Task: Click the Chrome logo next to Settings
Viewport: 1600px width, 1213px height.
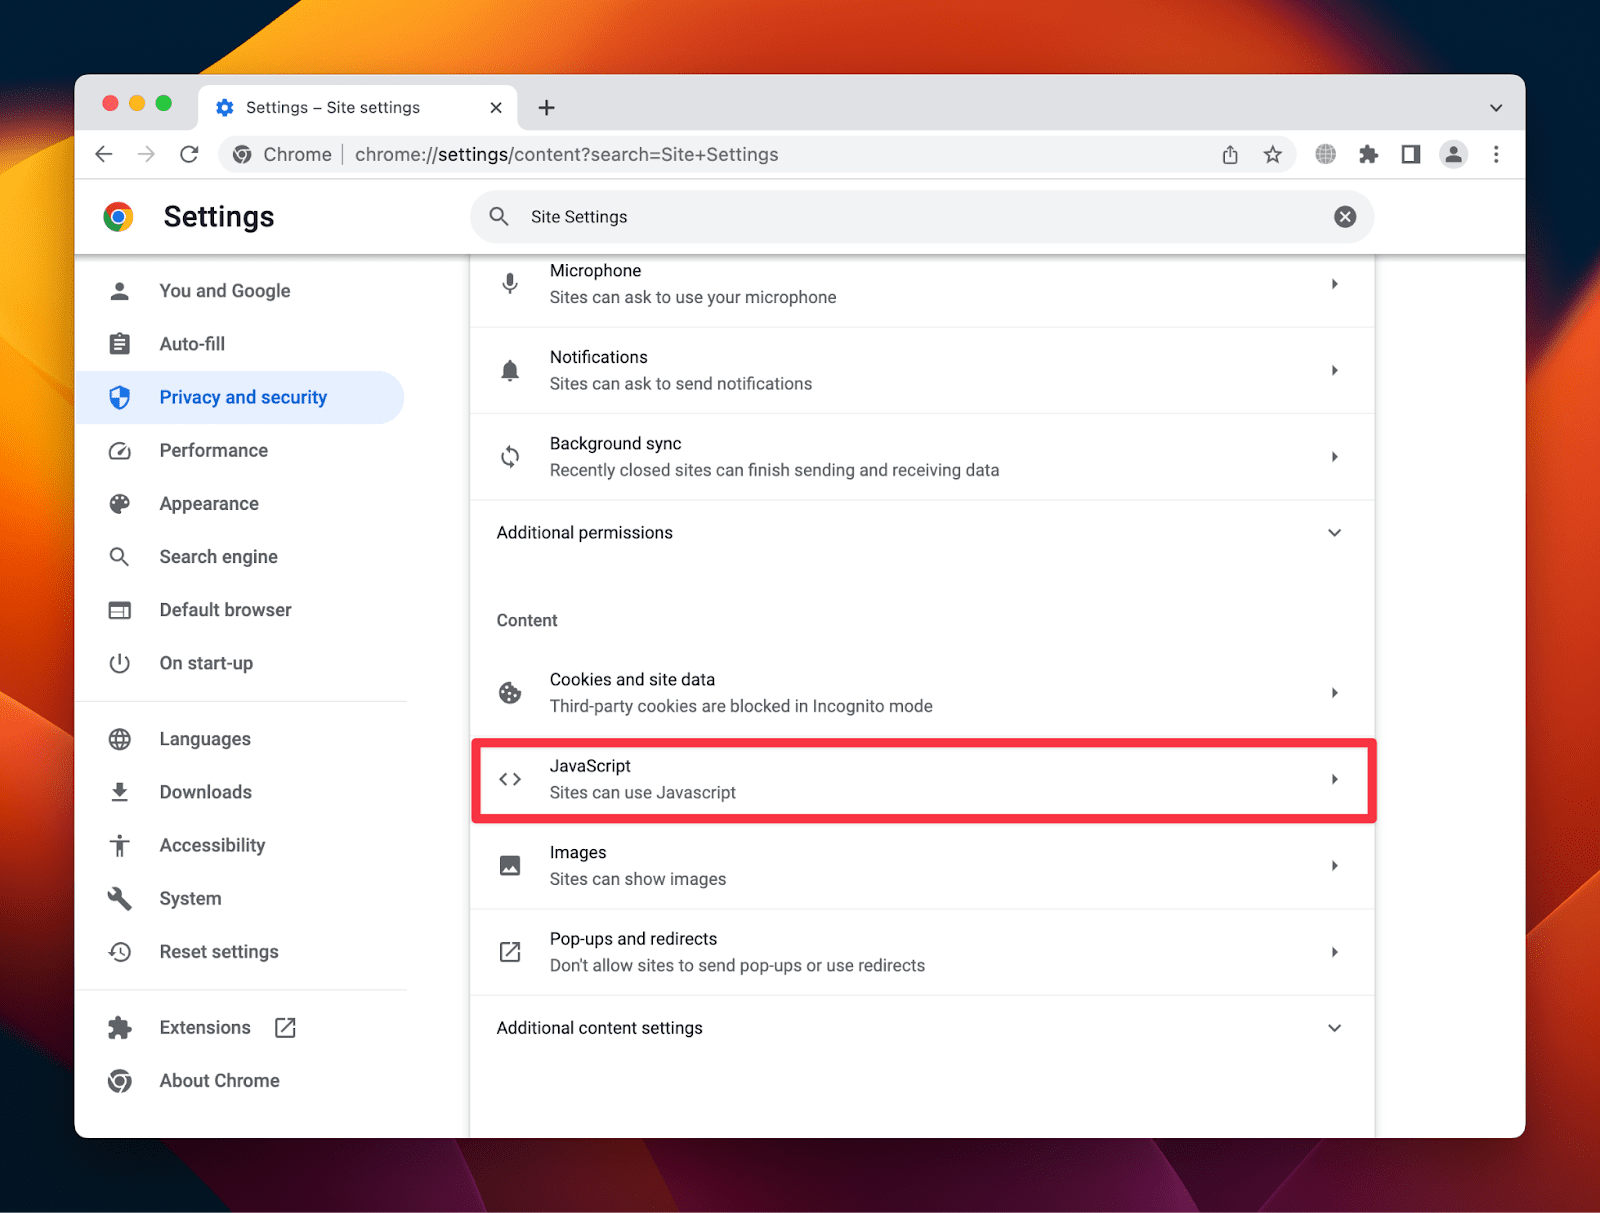Action: 119,216
